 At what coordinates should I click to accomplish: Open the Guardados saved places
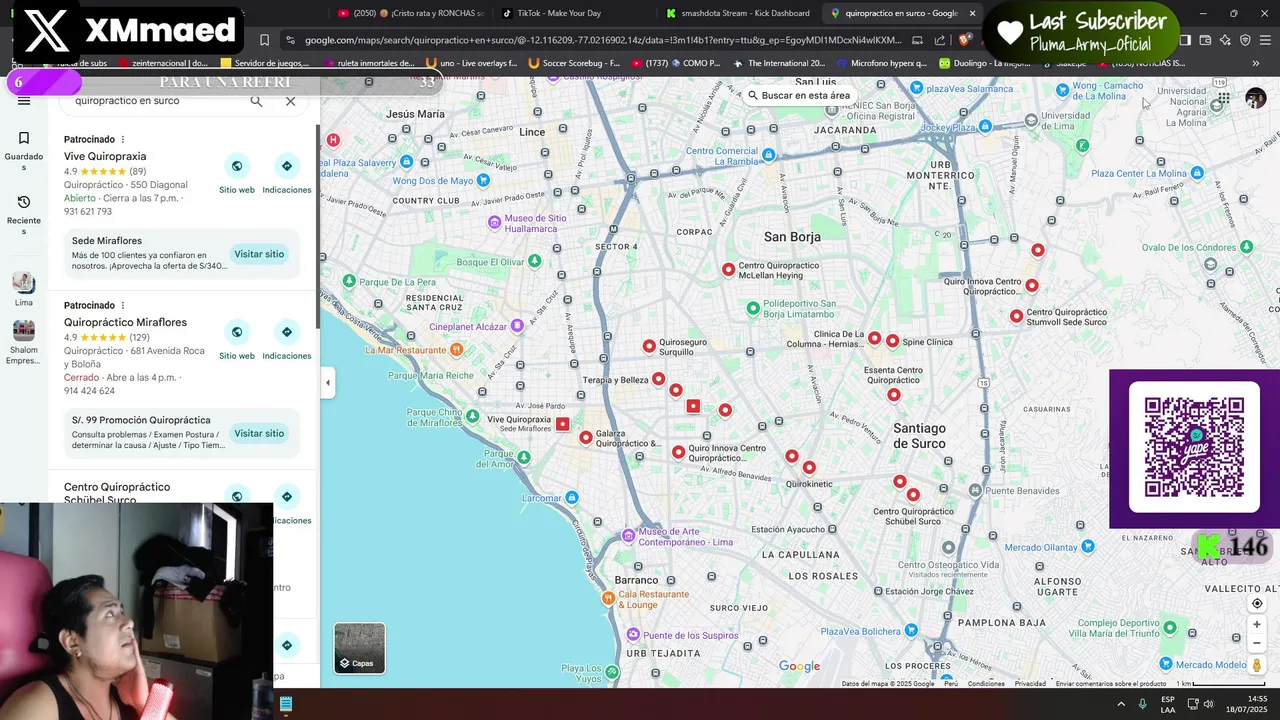click(24, 150)
